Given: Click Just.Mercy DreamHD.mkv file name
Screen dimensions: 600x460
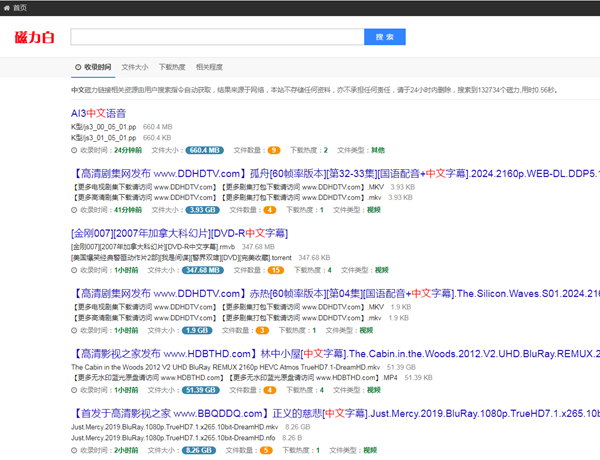Looking at the screenshot, I should 174,427.
